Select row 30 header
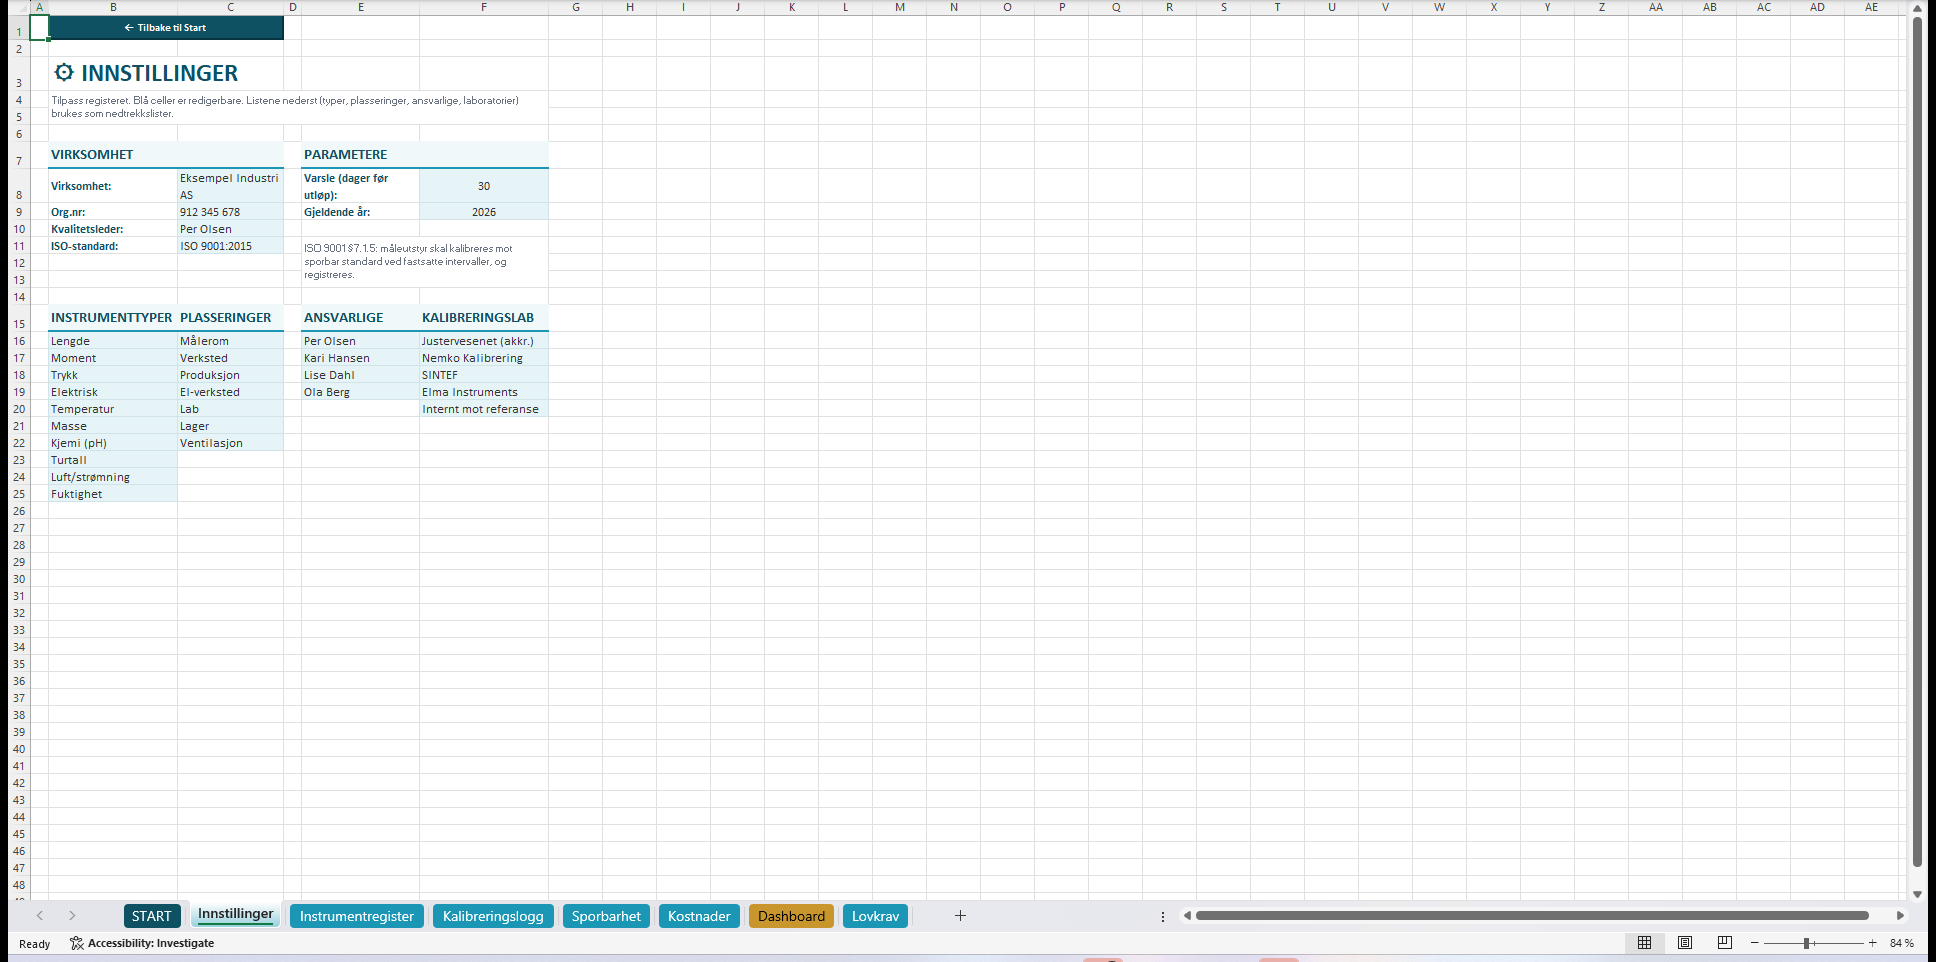1936x962 pixels. [19, 579]
